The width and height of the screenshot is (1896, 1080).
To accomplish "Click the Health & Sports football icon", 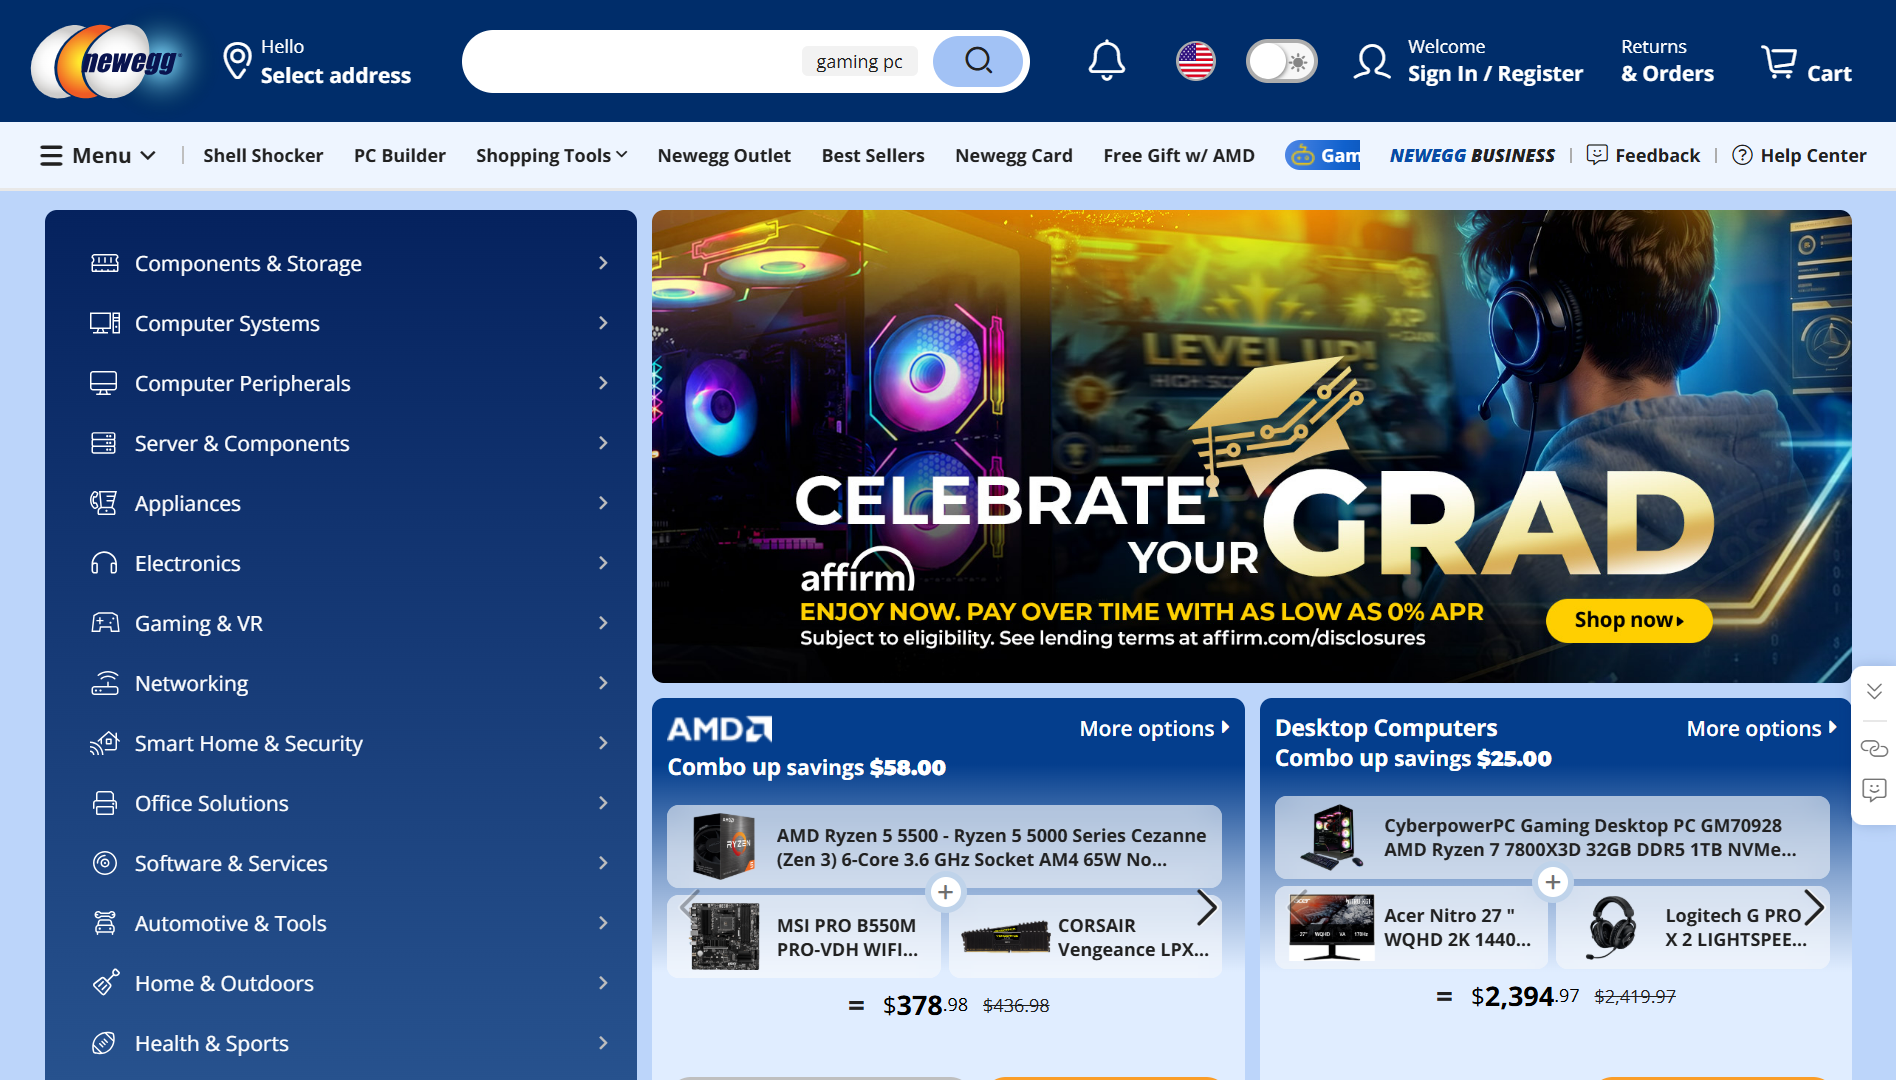I will click(104, 1043).
